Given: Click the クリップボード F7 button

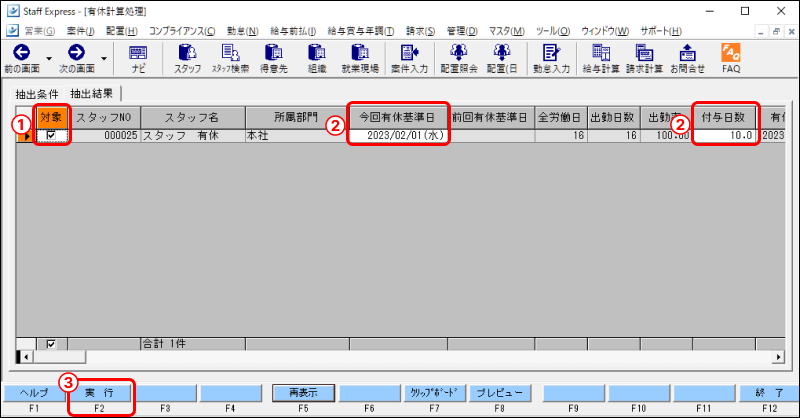Looking at the screenshot, I should pos(434,393).
